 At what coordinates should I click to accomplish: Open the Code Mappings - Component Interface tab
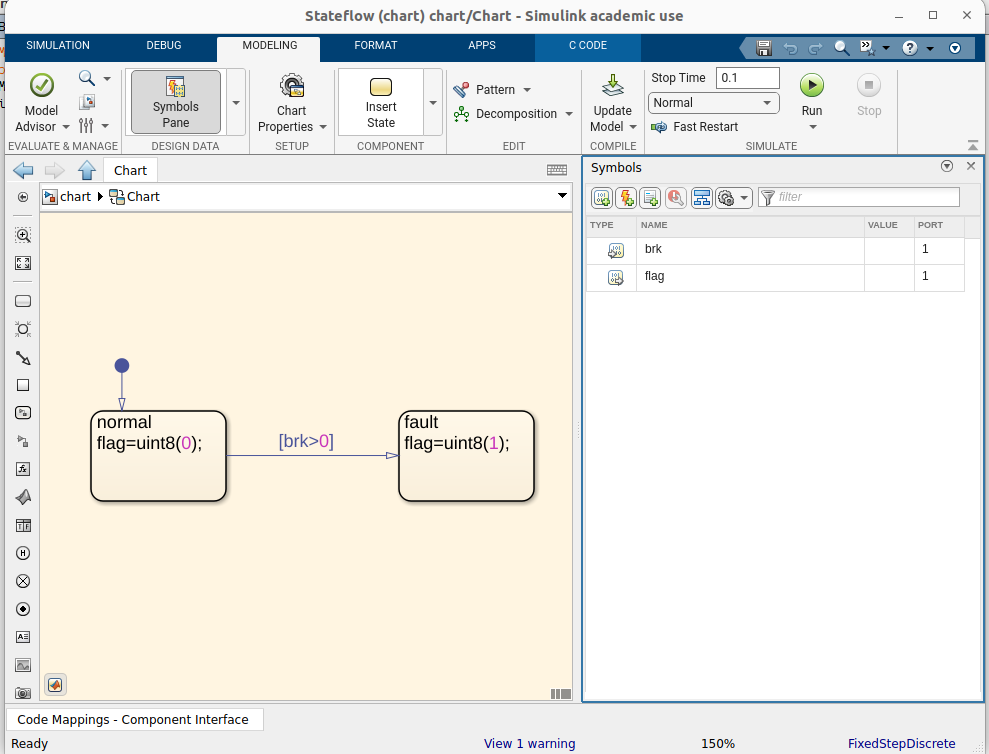133,719
